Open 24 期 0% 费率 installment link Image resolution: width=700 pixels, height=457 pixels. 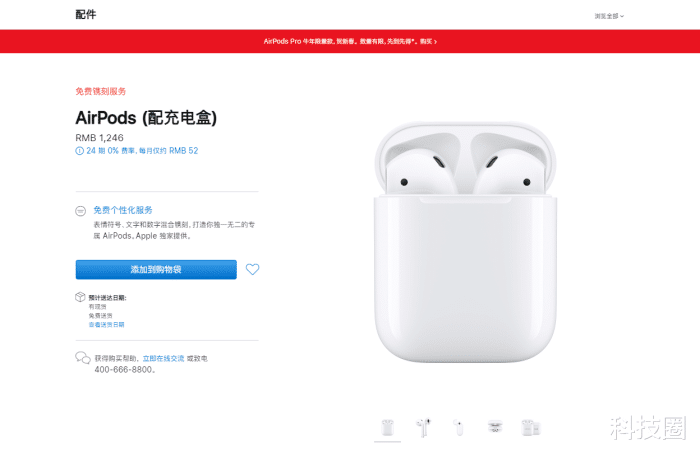click(142, 151)
